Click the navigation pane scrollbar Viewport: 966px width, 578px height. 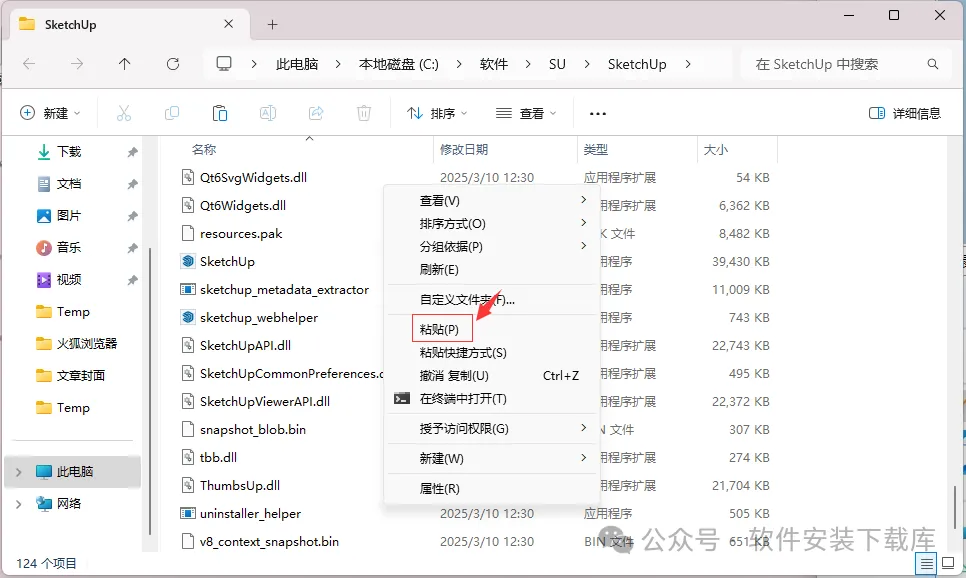[x=150, y=391]
